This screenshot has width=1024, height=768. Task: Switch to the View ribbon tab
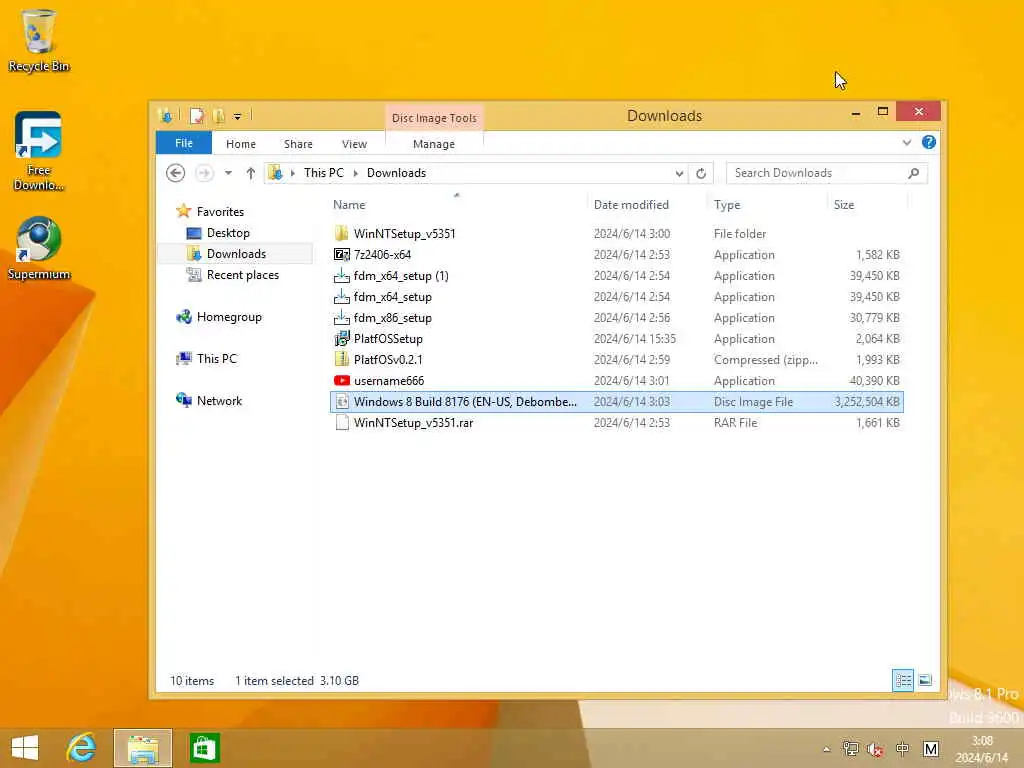click(x=354, y=144)
